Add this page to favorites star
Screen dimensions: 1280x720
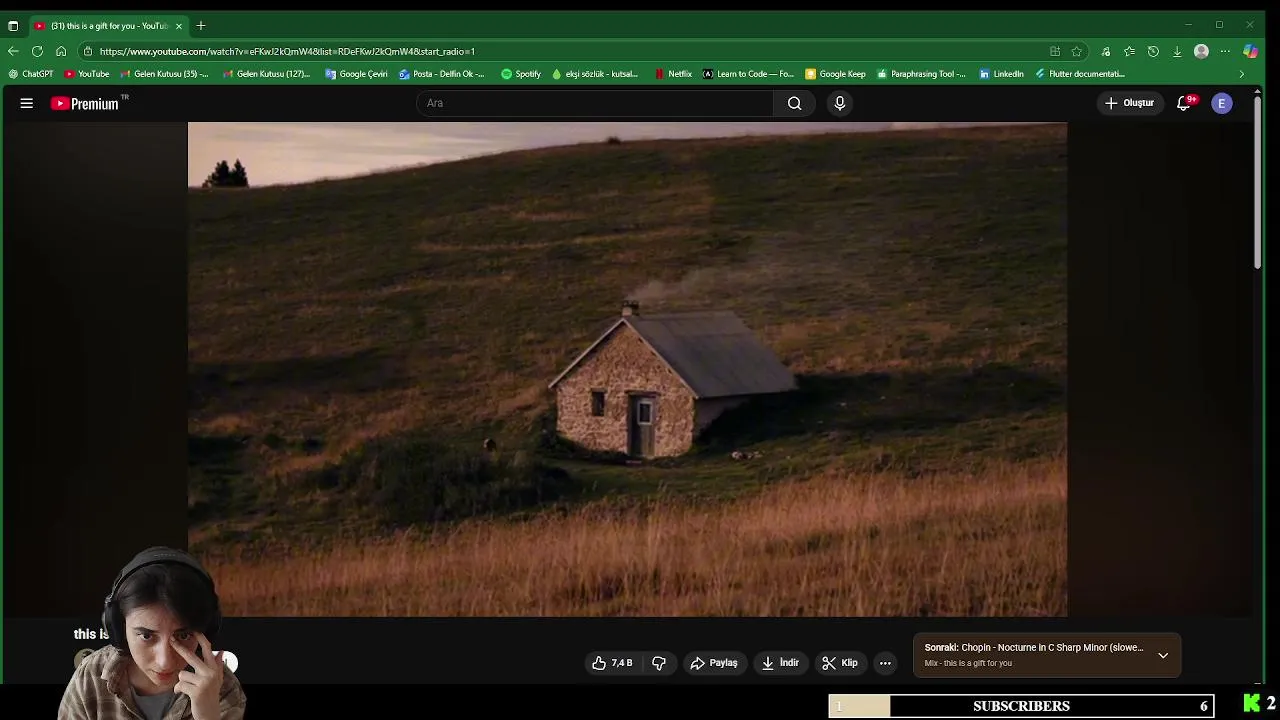coord(1077,51)
